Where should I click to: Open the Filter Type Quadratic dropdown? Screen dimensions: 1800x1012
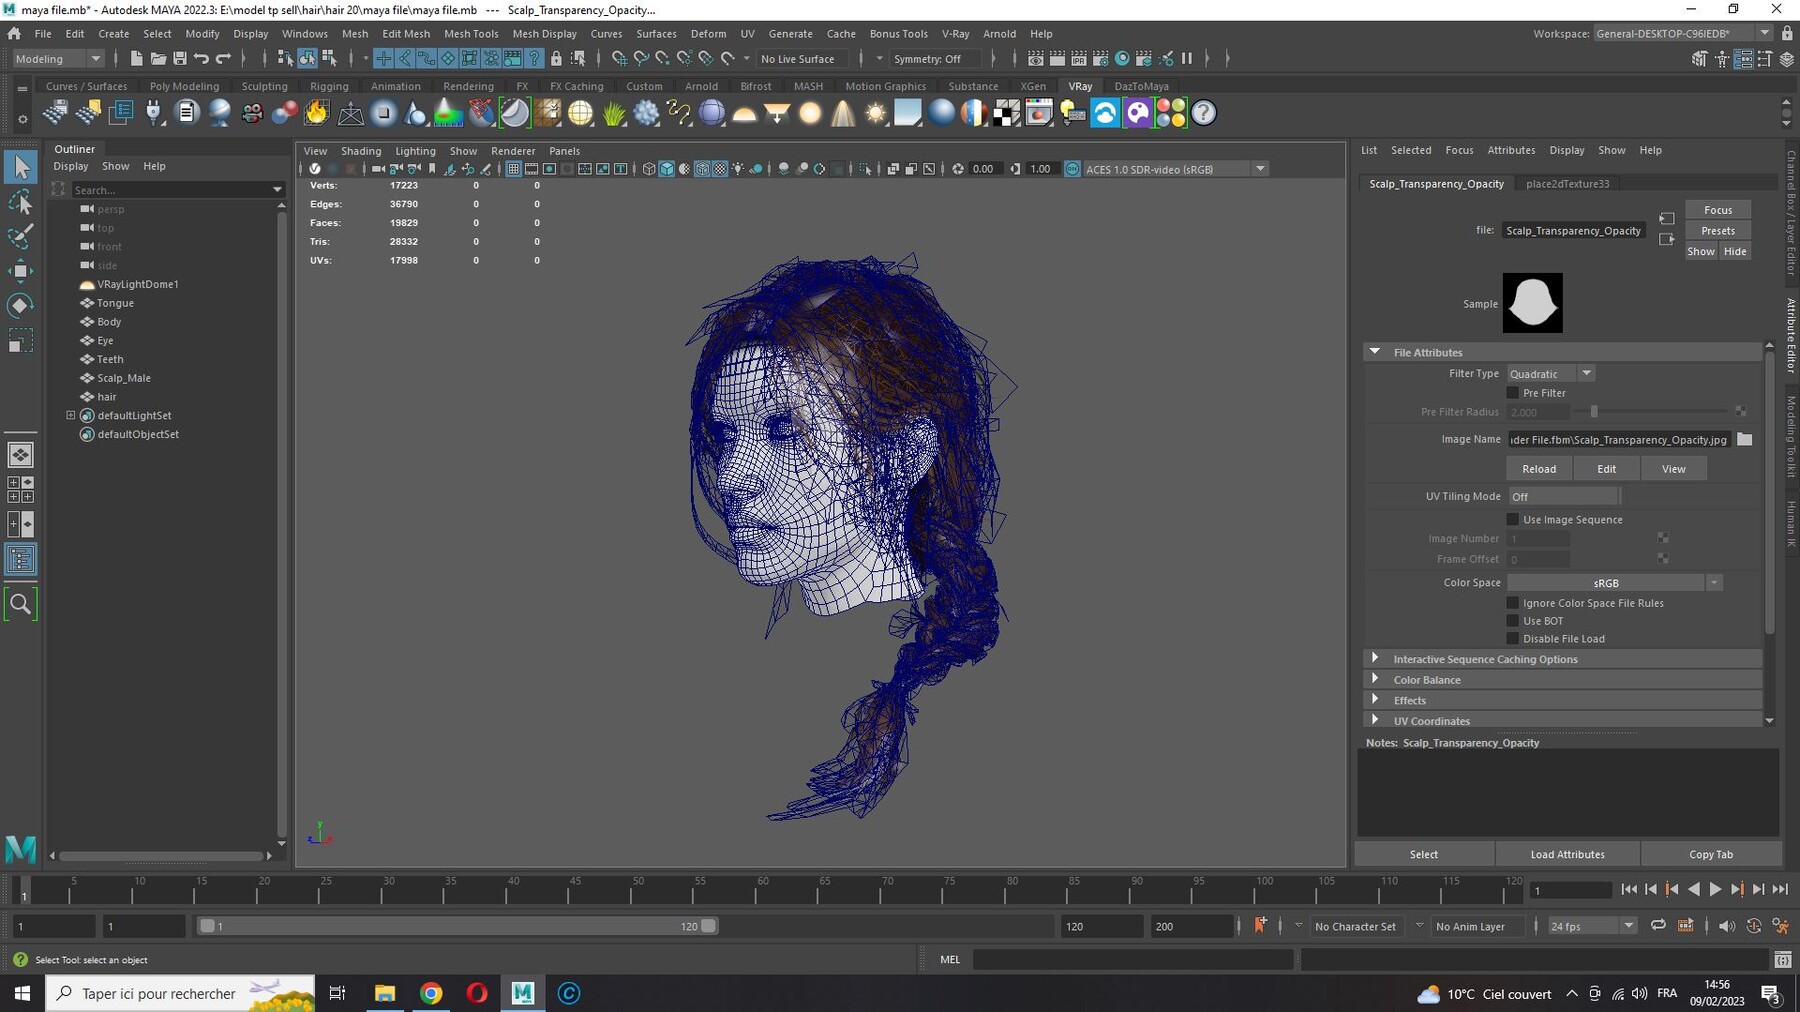1550,373
